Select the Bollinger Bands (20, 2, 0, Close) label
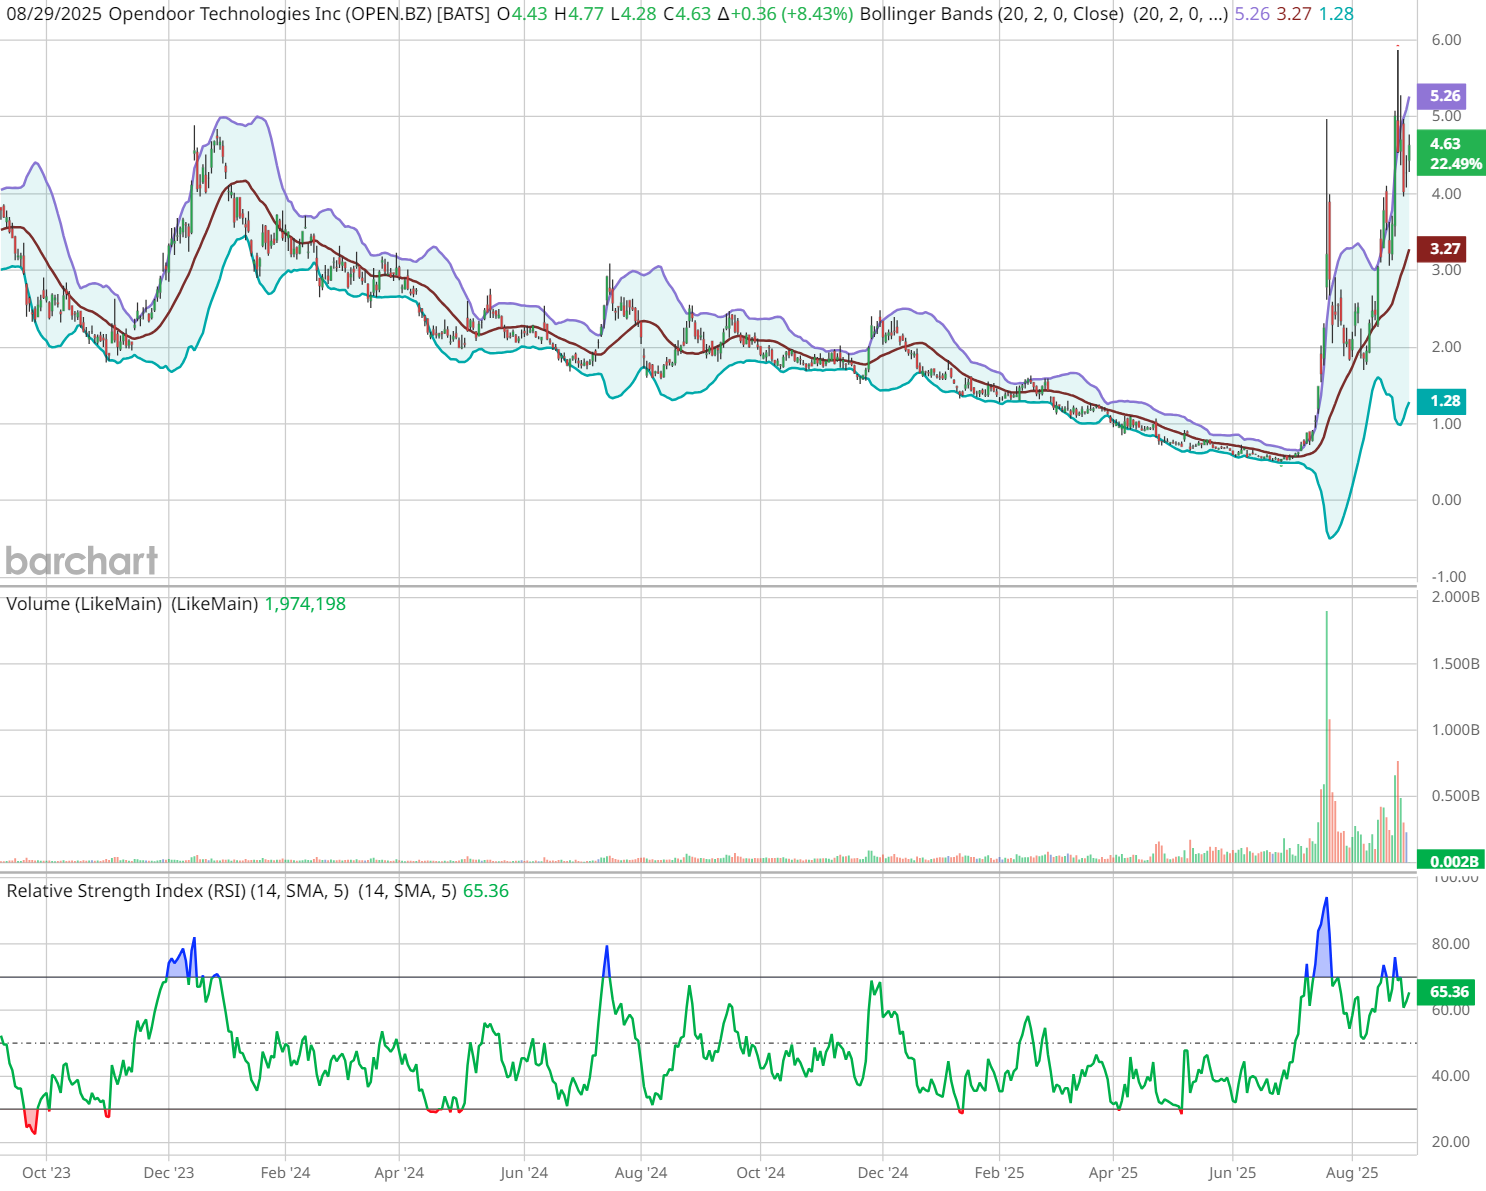1486x1191 pixels. [x=992, y=14]
